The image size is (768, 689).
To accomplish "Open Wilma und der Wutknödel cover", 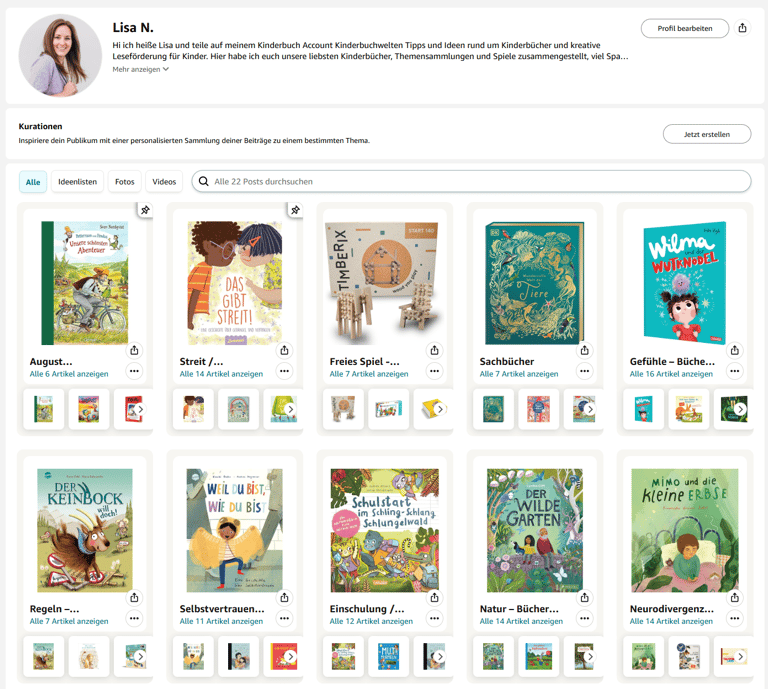I will (684, 283).
